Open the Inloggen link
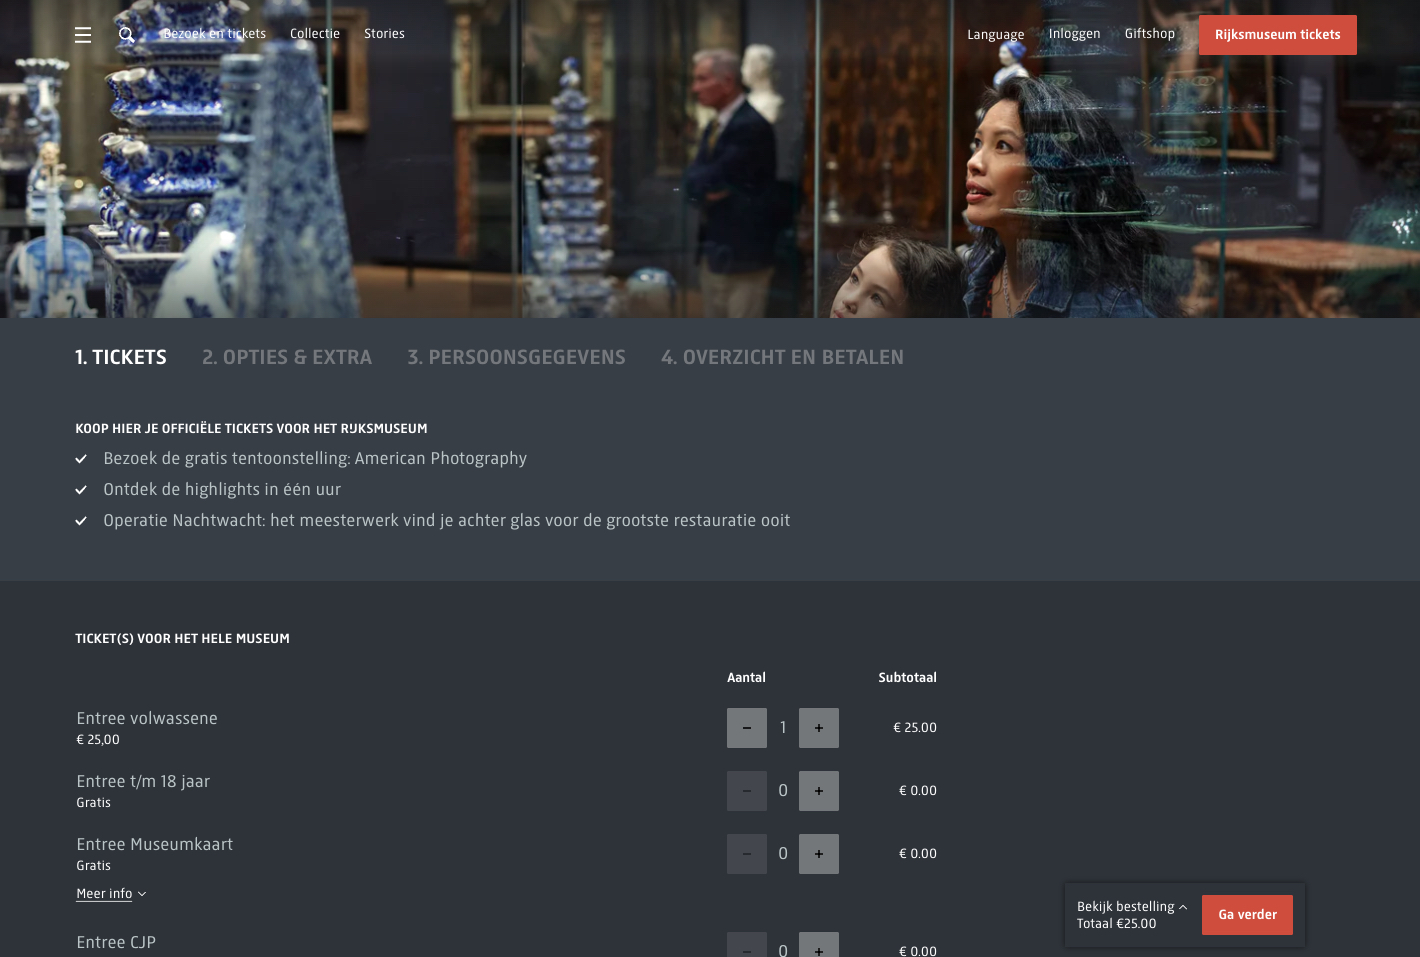This screenshot has height=957, width=1420. coord(1074,34)
